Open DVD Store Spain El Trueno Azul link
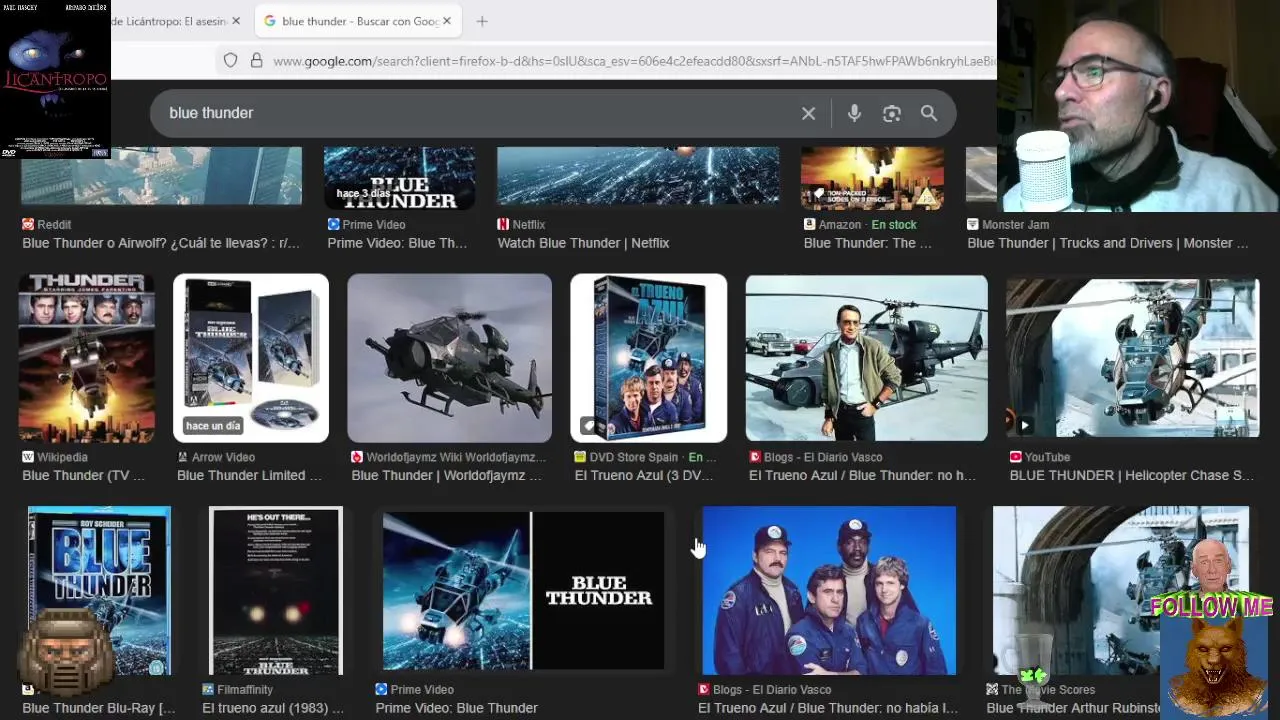This screenshot has height=720, width=1280. click(x=643, y=475)
